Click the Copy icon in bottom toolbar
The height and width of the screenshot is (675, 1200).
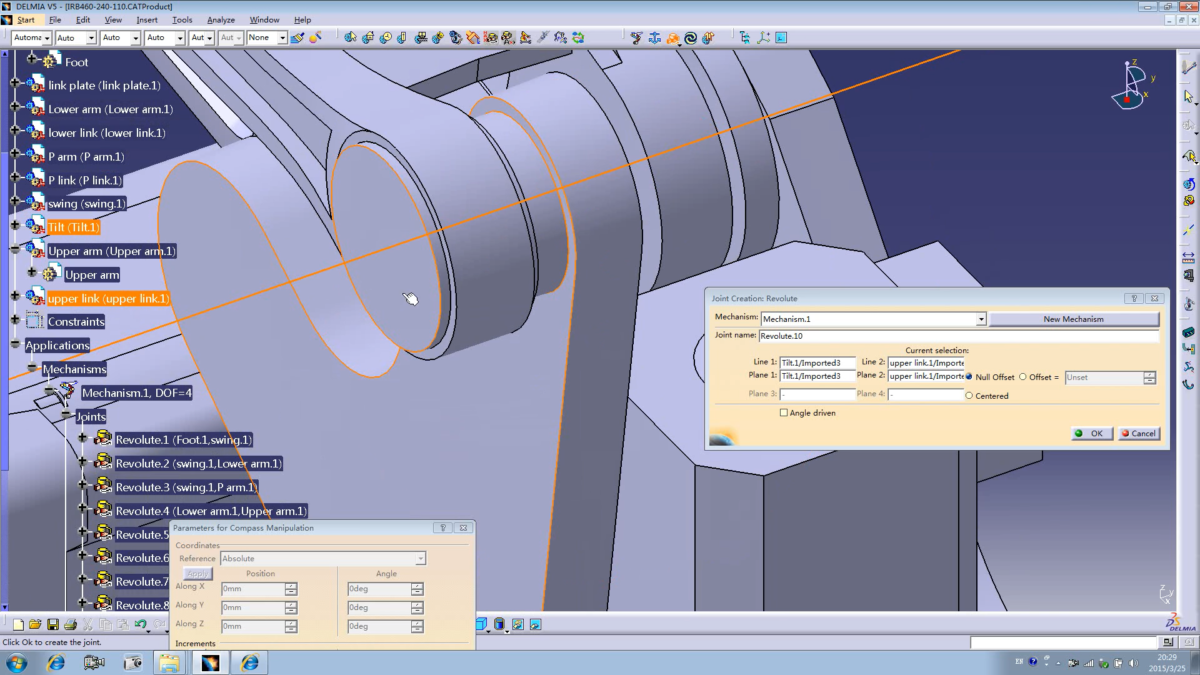tap(105, 625)
